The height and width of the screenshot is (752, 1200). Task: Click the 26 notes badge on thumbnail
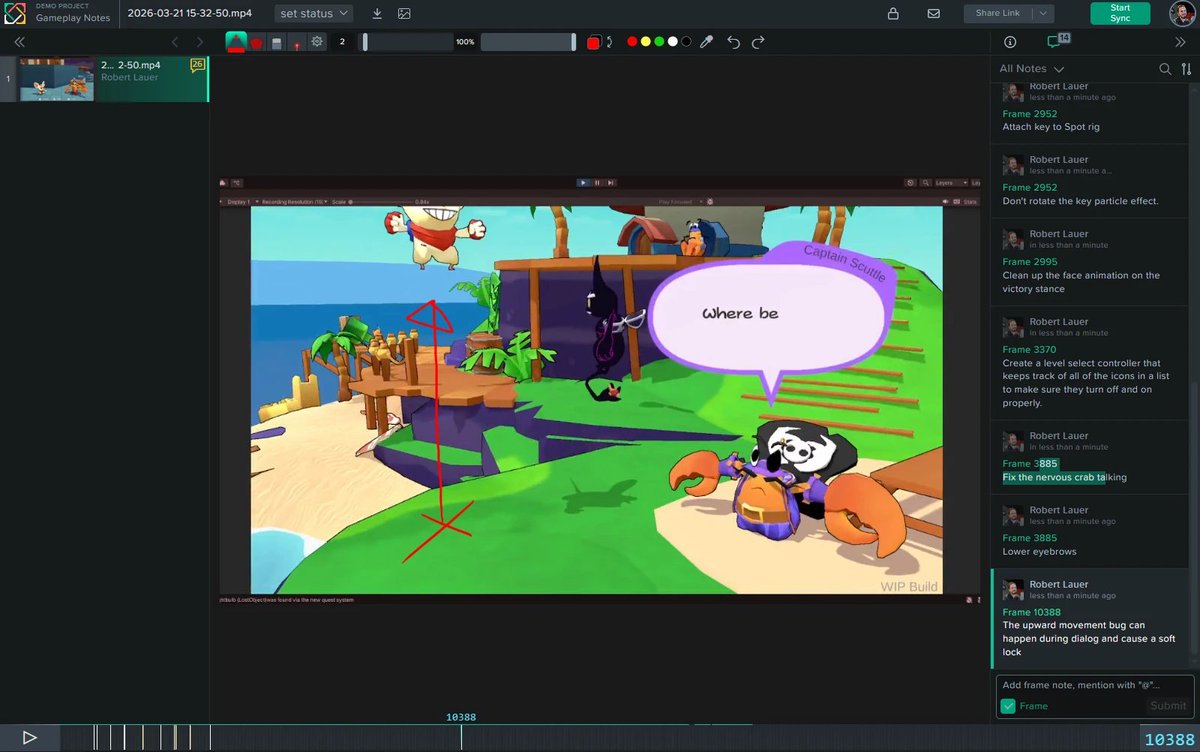197,65
